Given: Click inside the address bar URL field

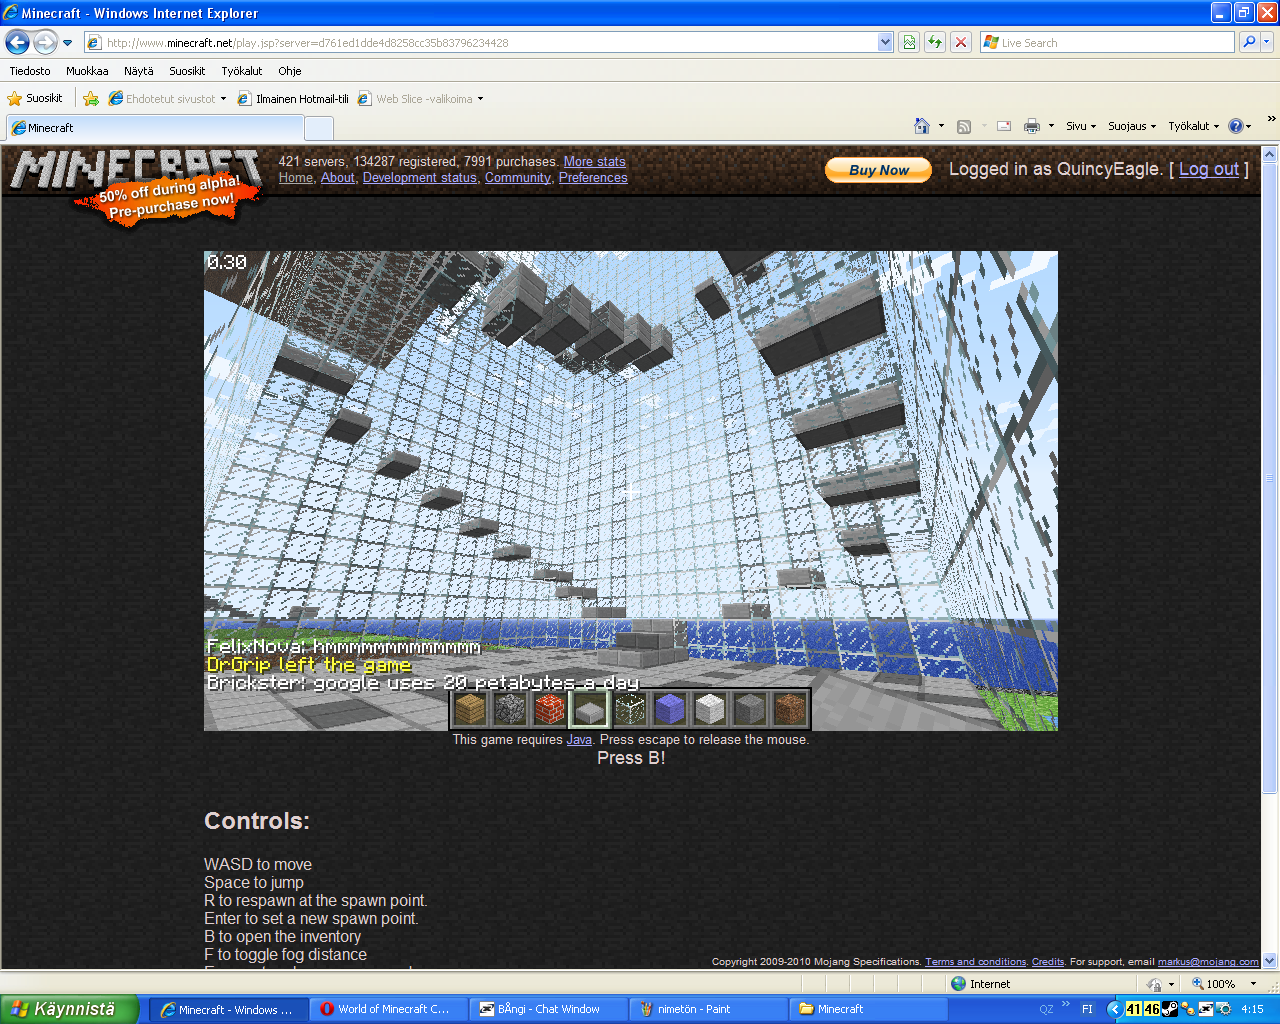Looking at the screenshot, I should pyautogui.click(x=490, y=42).
